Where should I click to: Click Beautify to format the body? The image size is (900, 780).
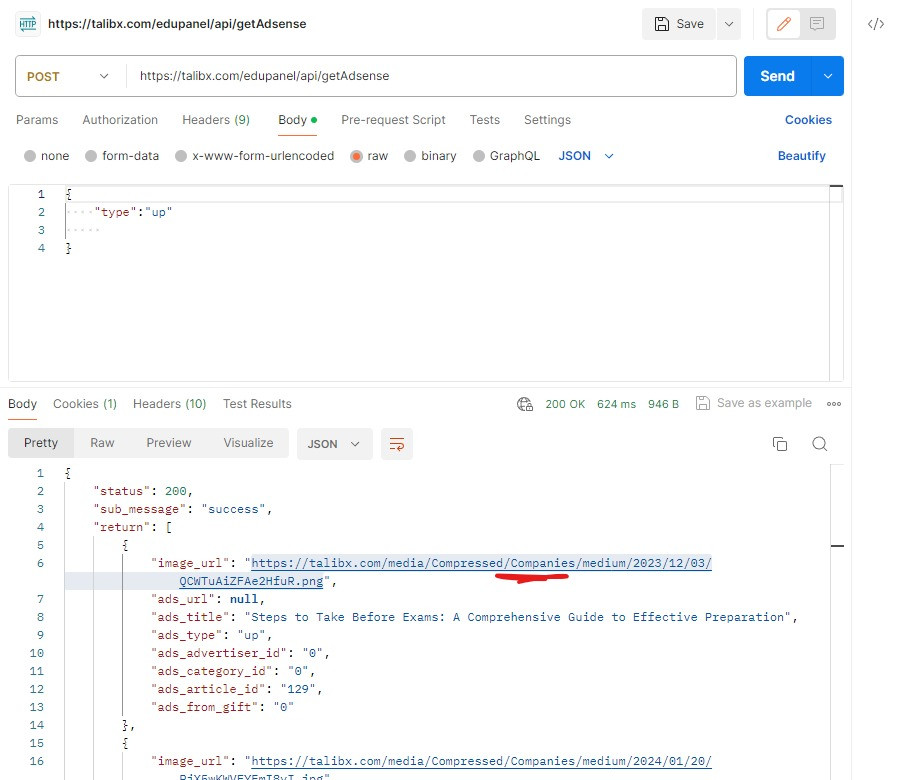[x=801, y=156]
